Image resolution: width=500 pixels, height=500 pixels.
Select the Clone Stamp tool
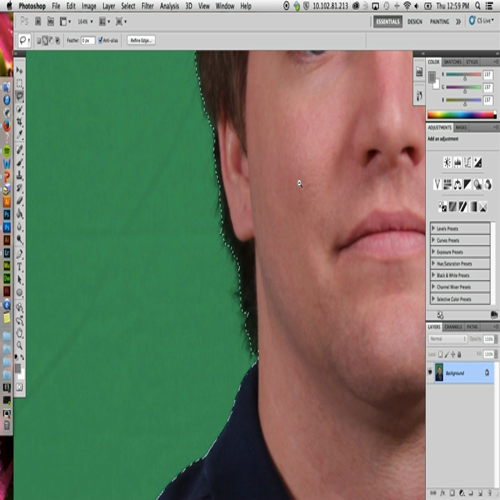click(19, 175)
